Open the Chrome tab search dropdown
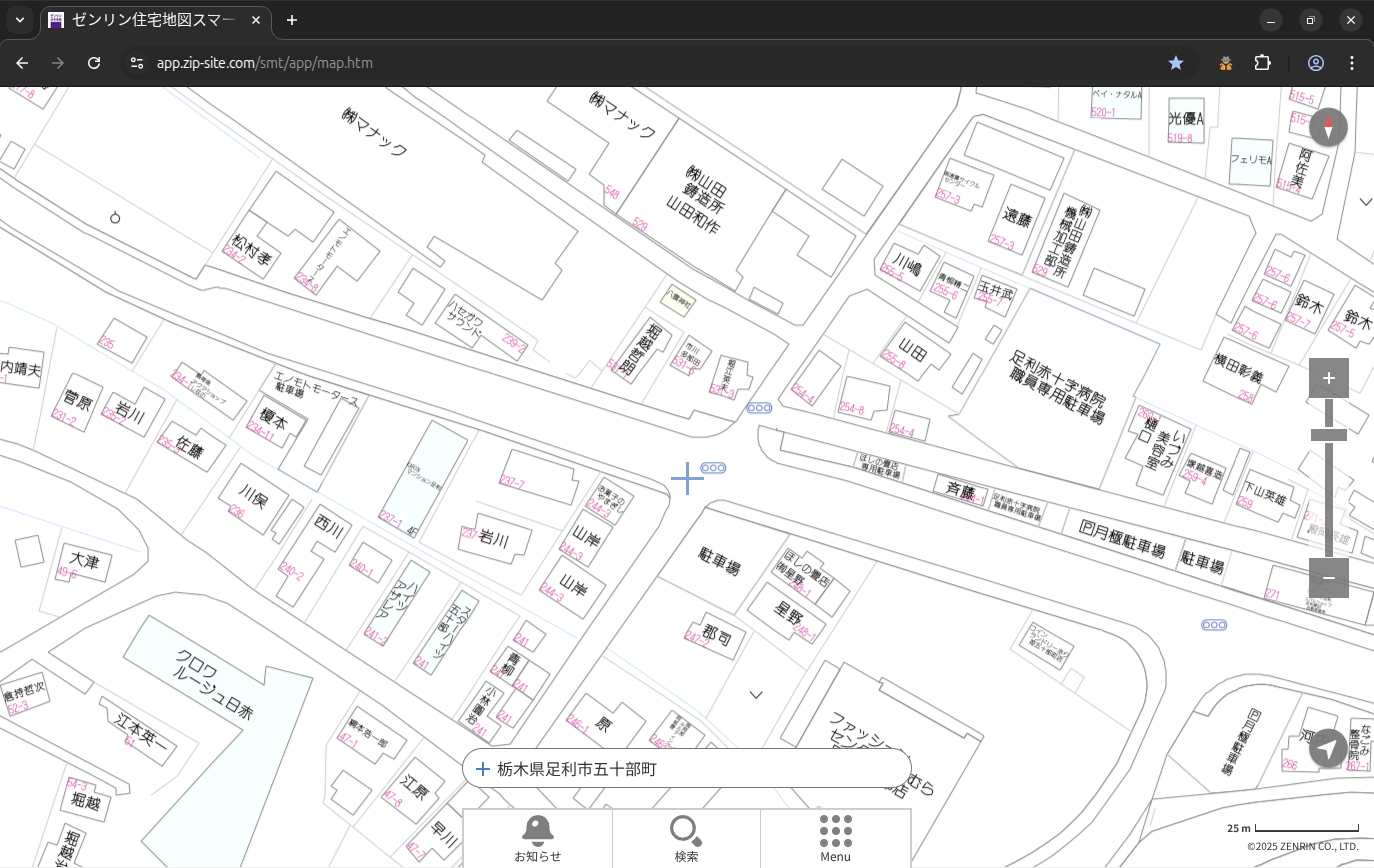 [19, 20]
